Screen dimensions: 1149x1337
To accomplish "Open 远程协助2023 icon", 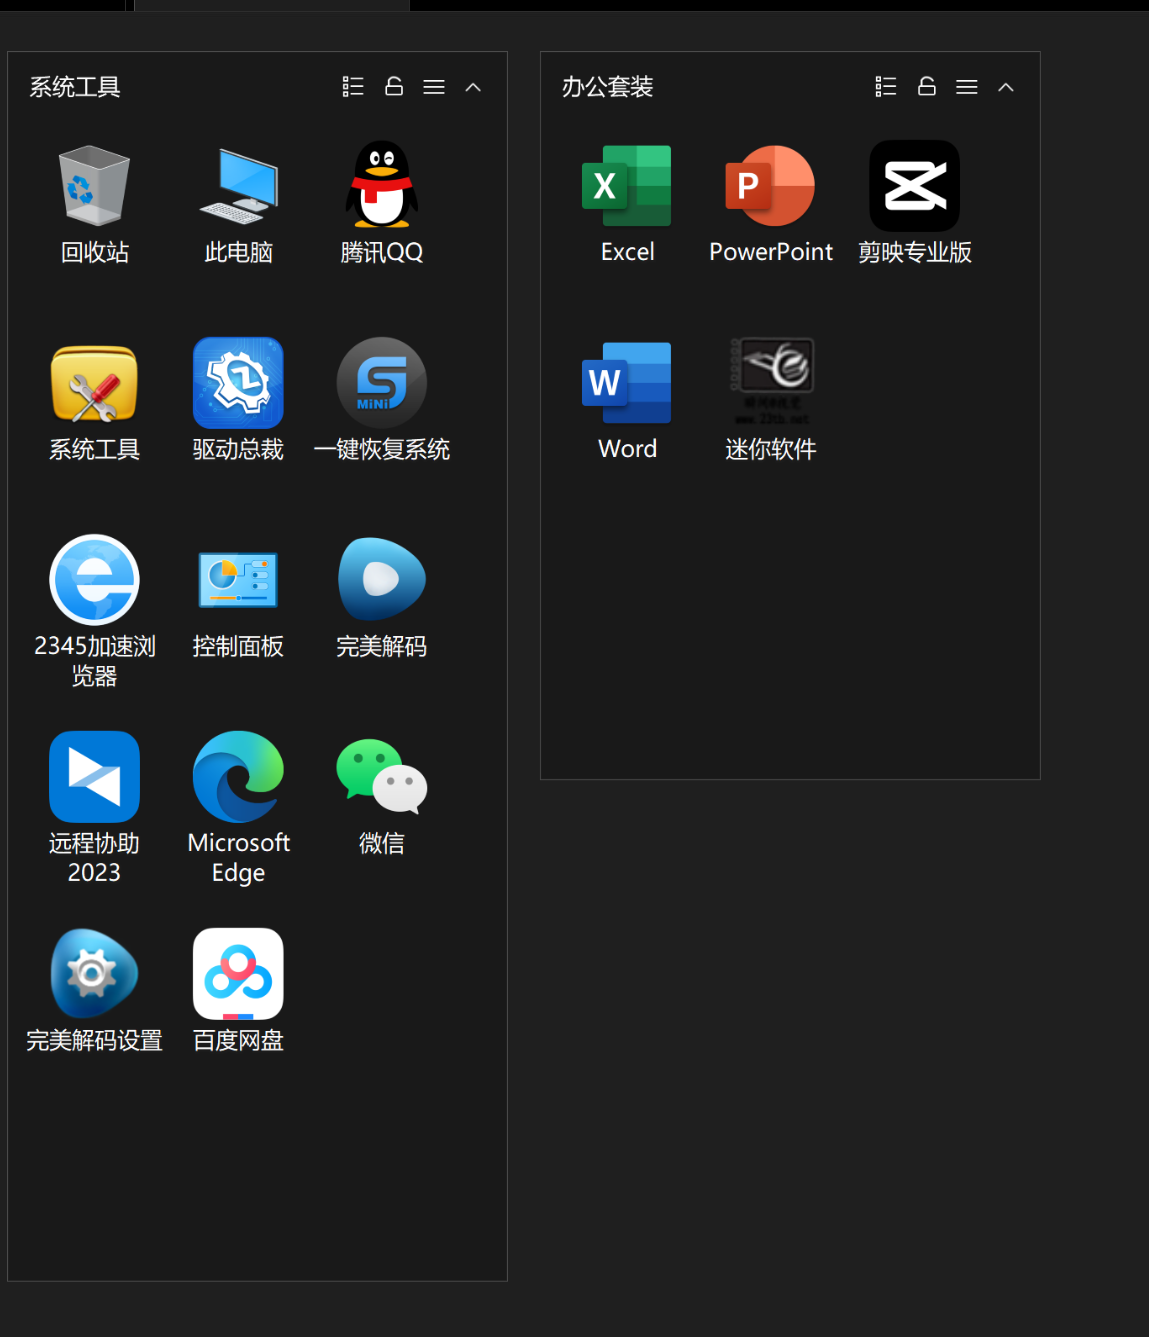I will (x=95, y=777).
